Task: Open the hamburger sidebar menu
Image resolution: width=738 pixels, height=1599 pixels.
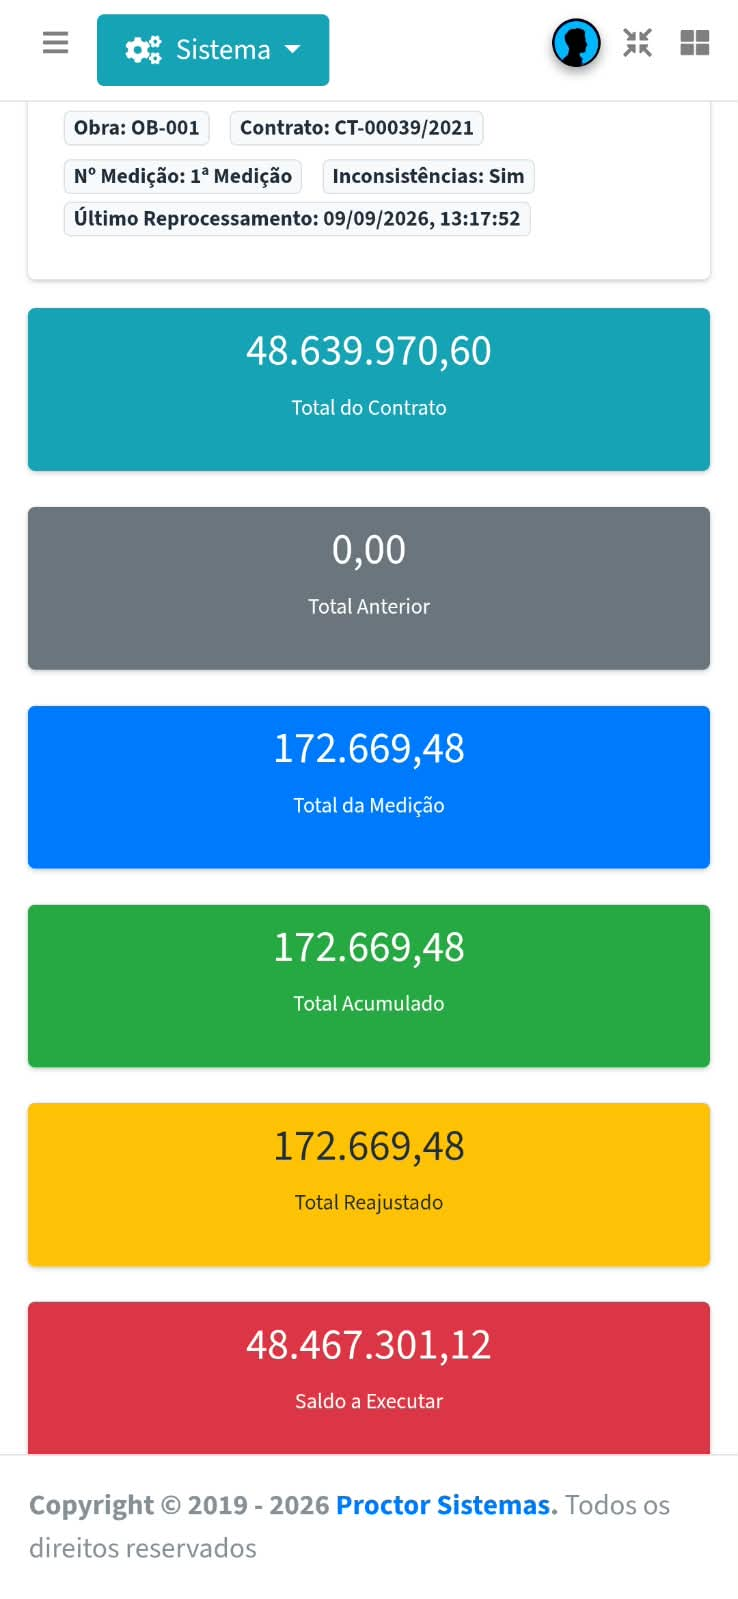Action: click(56, 43)
